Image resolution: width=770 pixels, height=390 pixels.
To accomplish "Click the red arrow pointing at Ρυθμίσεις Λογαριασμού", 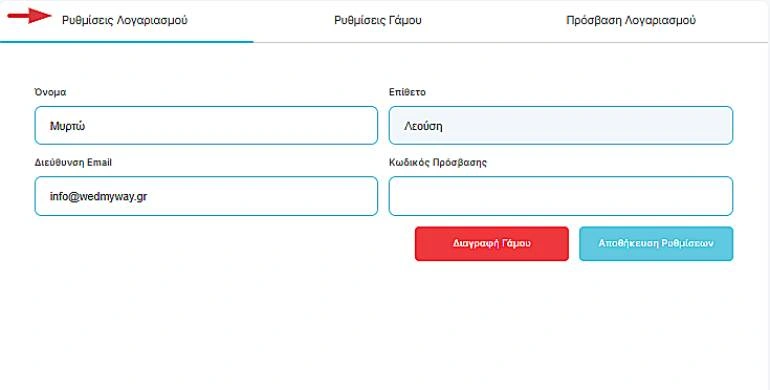I will coord(29,16).
